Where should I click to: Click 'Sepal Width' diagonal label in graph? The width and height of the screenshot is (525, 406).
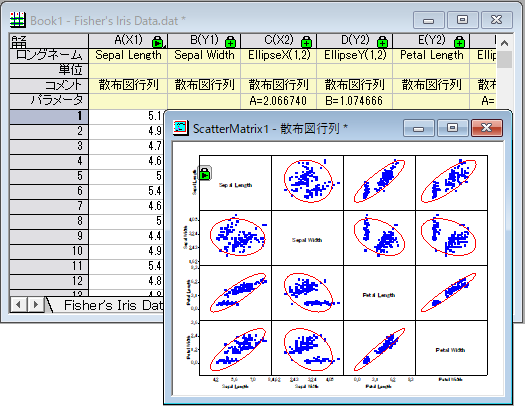click(307, 240)
